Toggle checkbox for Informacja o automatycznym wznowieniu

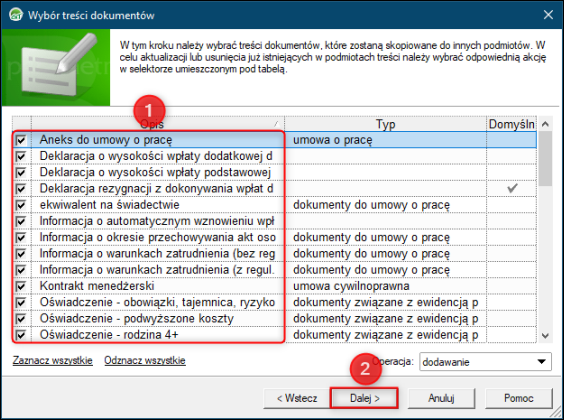pos(21,221)
